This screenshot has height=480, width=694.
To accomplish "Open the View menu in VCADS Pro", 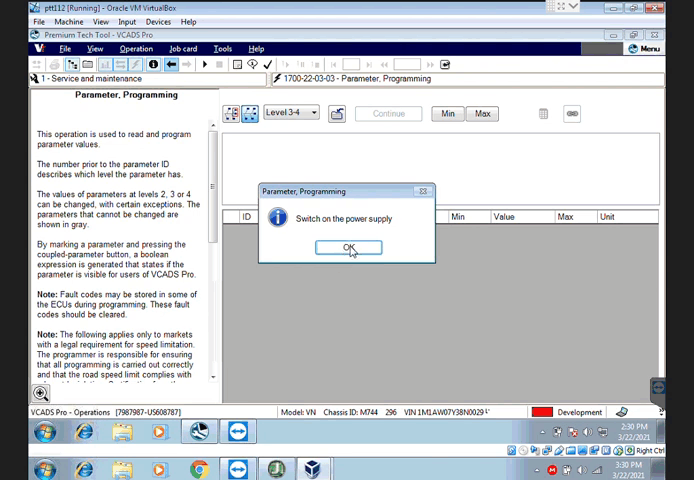I will pos(95,49).
